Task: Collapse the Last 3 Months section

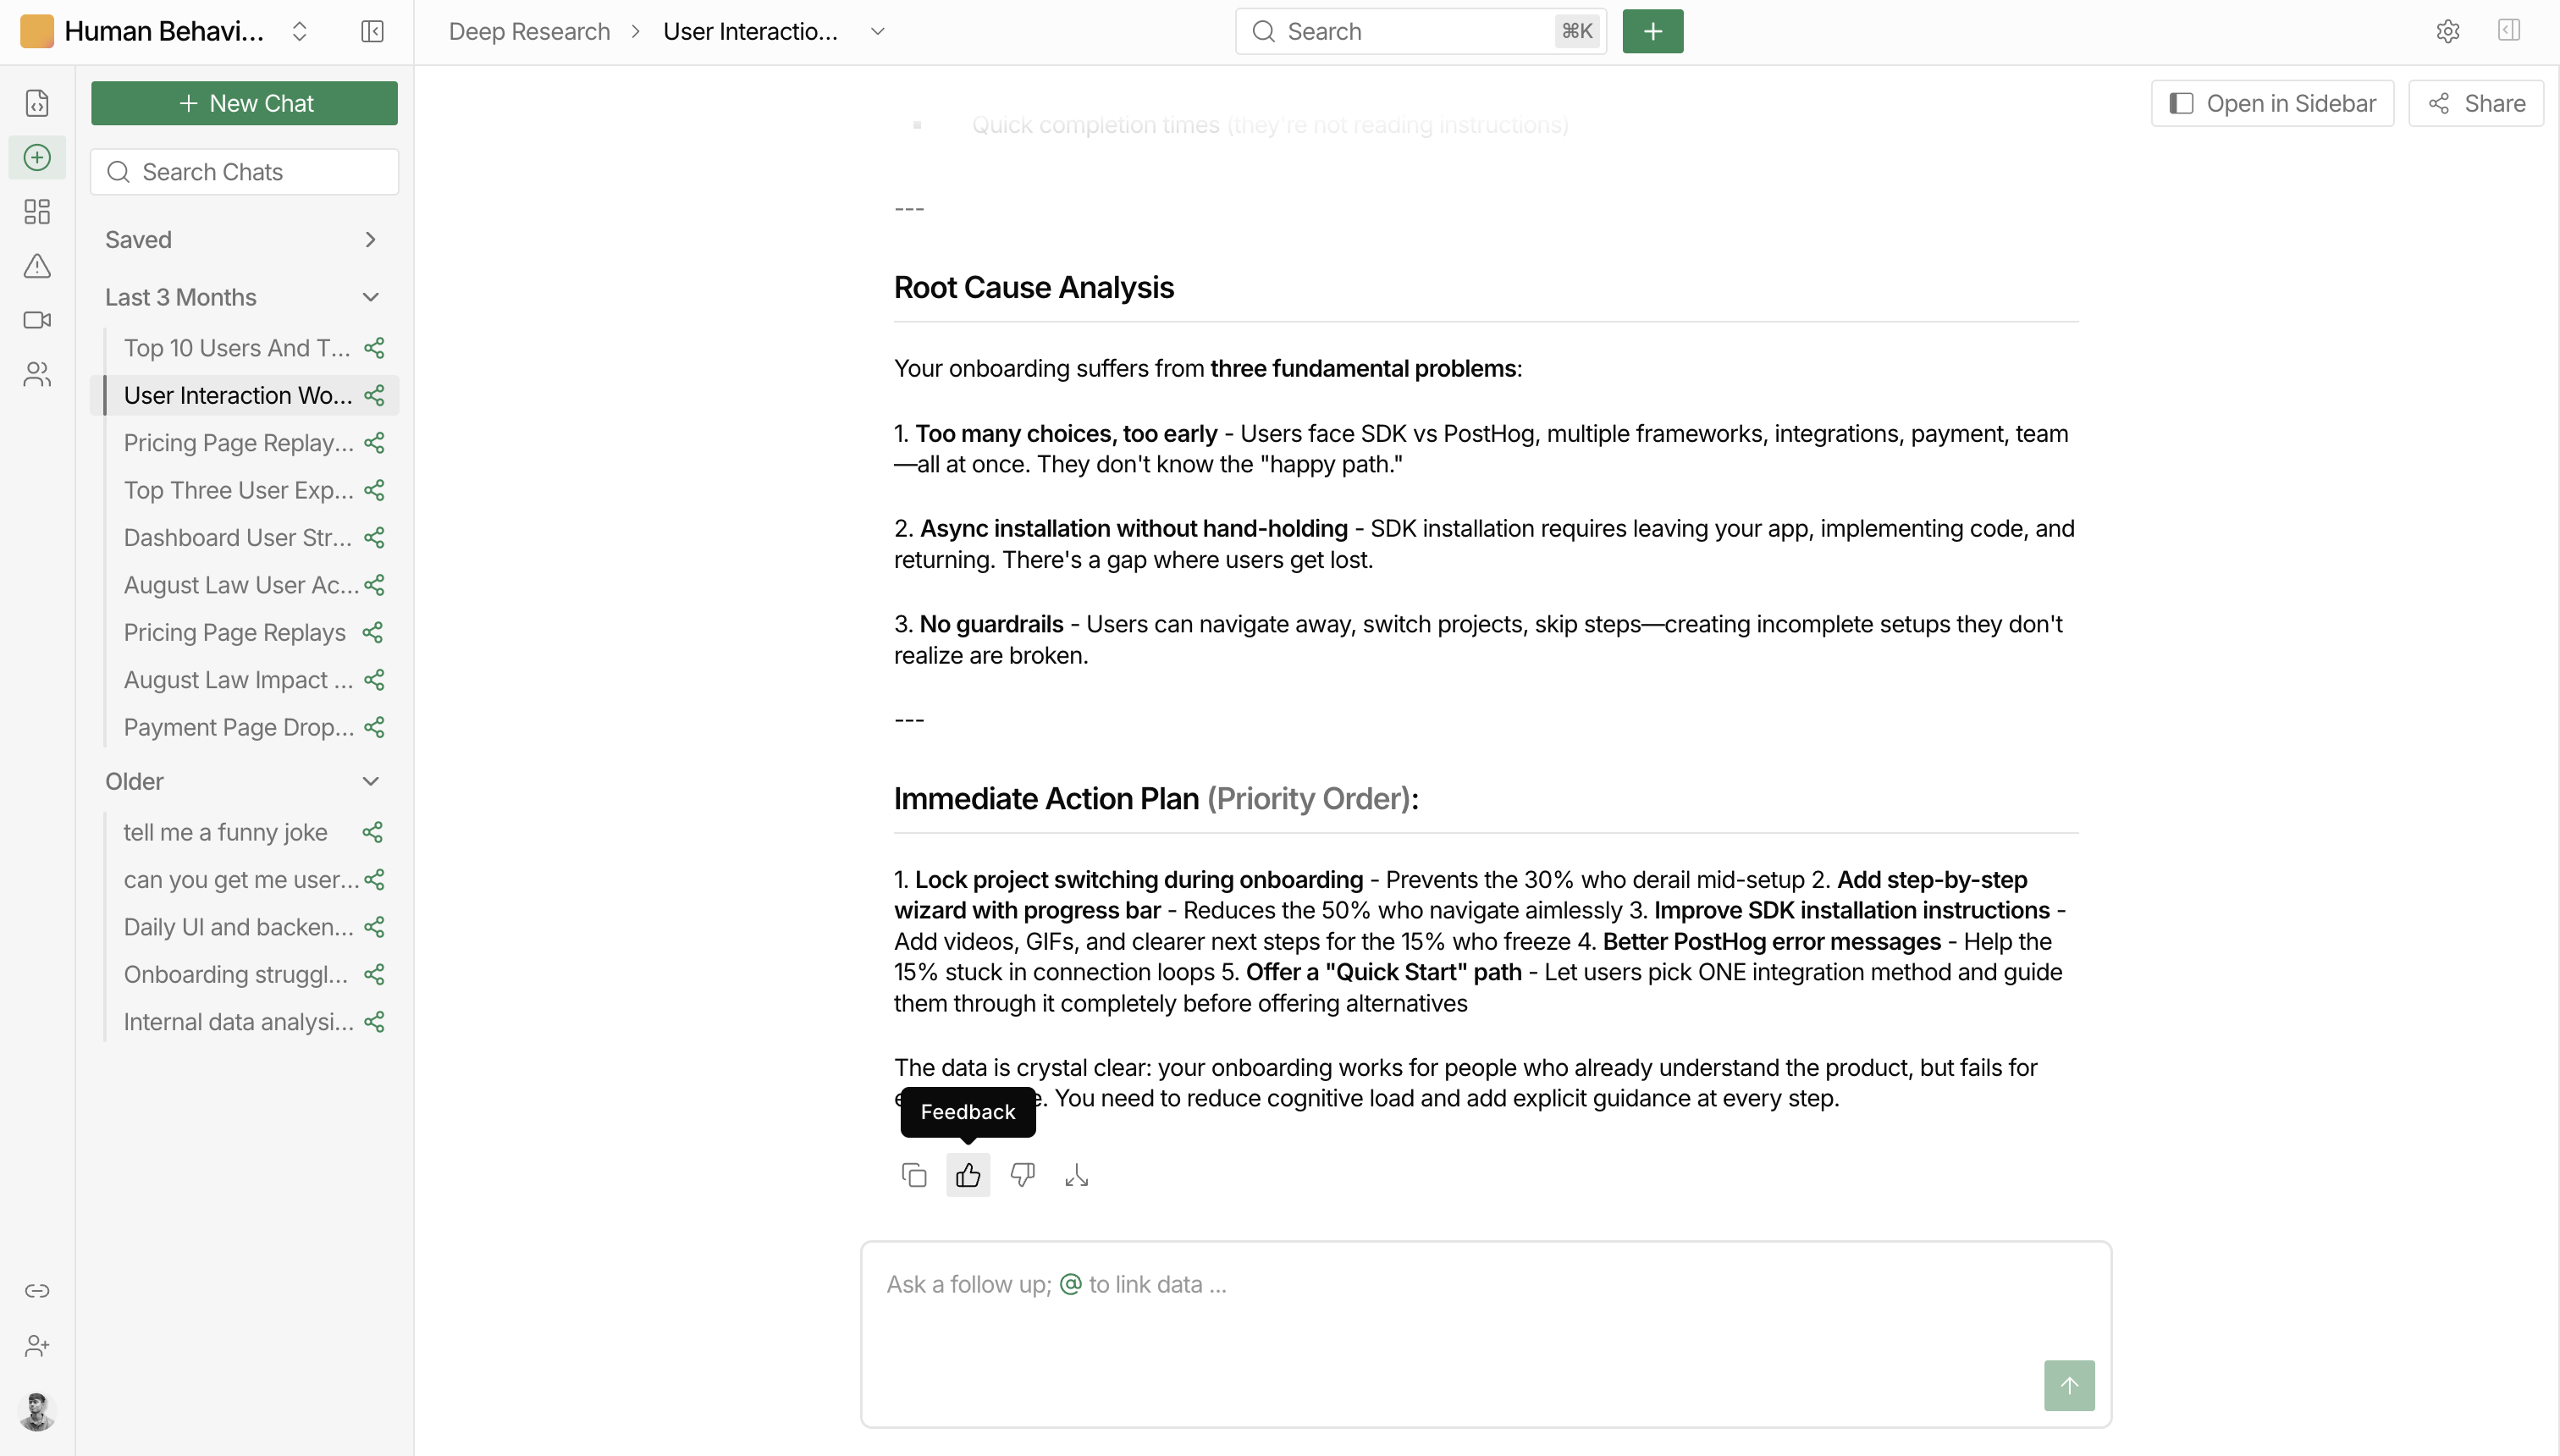Action: 243,298
